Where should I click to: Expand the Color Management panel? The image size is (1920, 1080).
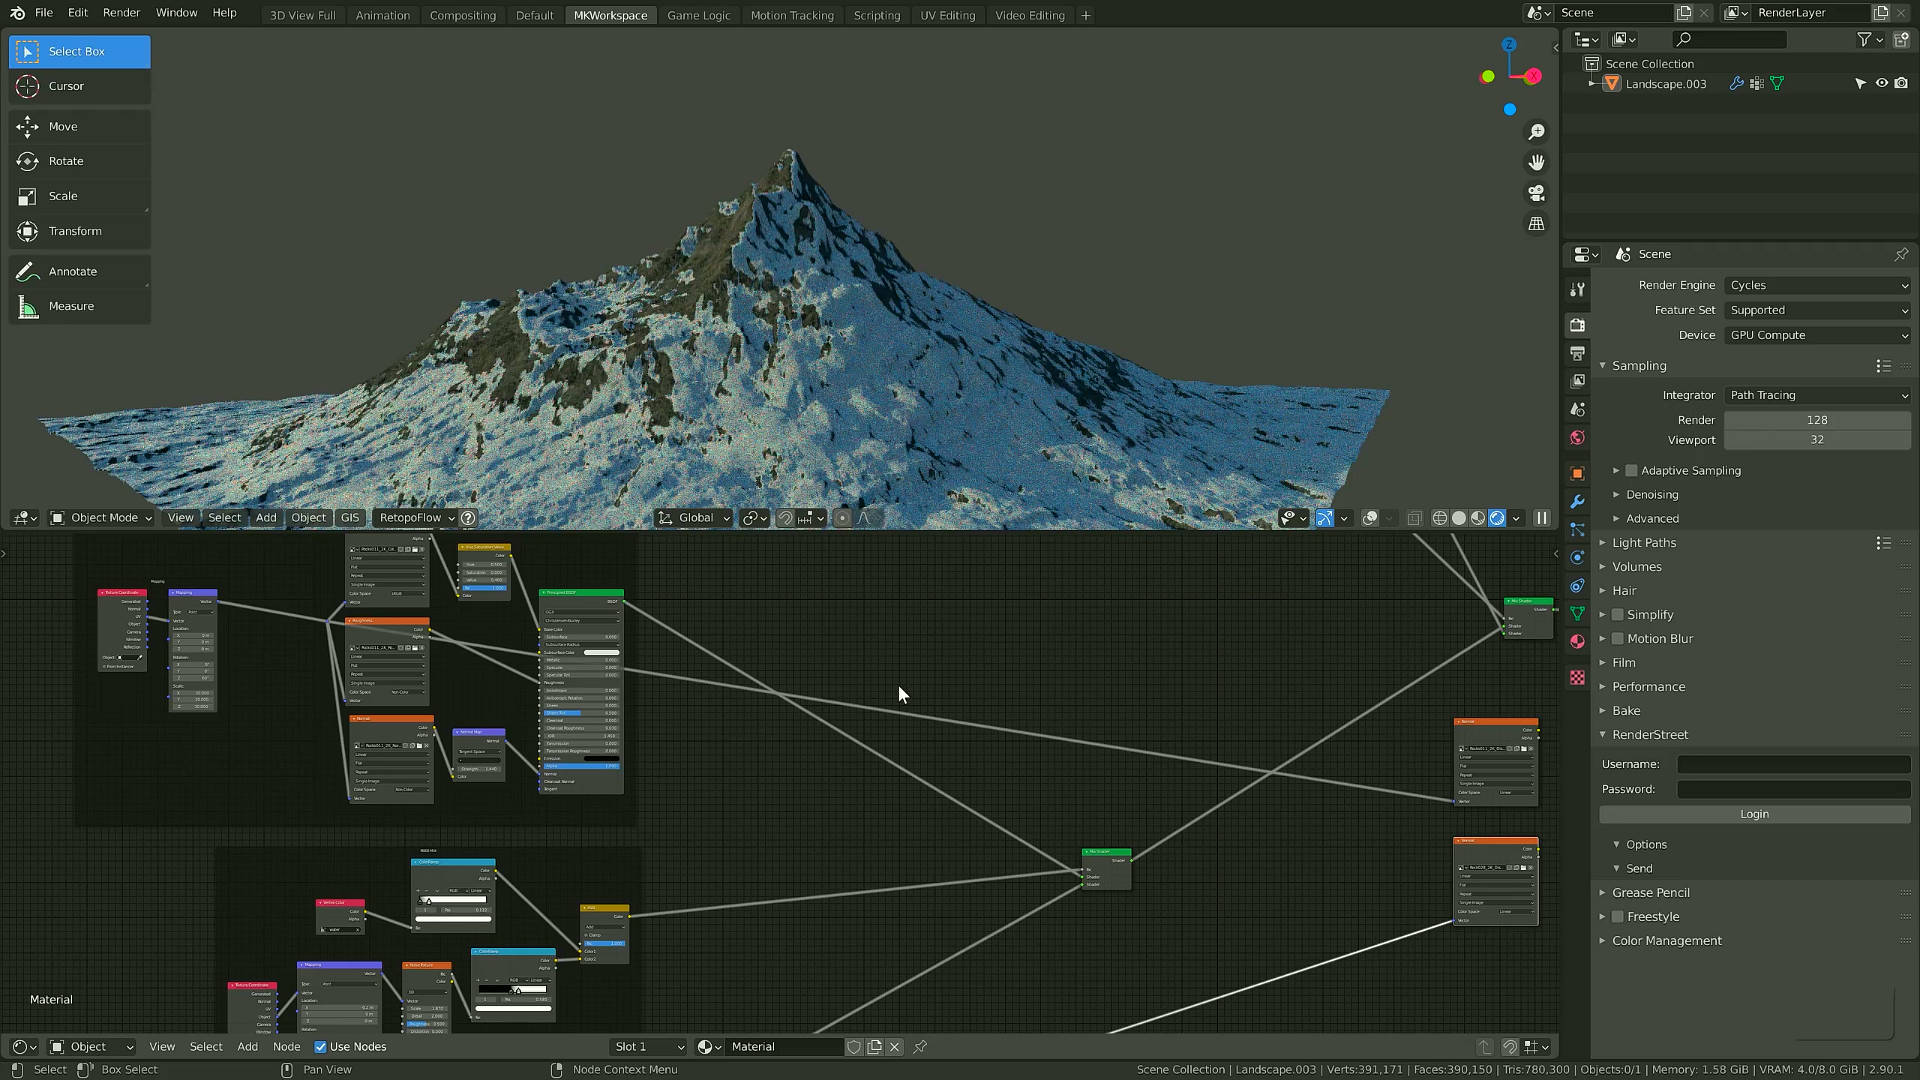tap(1666, 941)
